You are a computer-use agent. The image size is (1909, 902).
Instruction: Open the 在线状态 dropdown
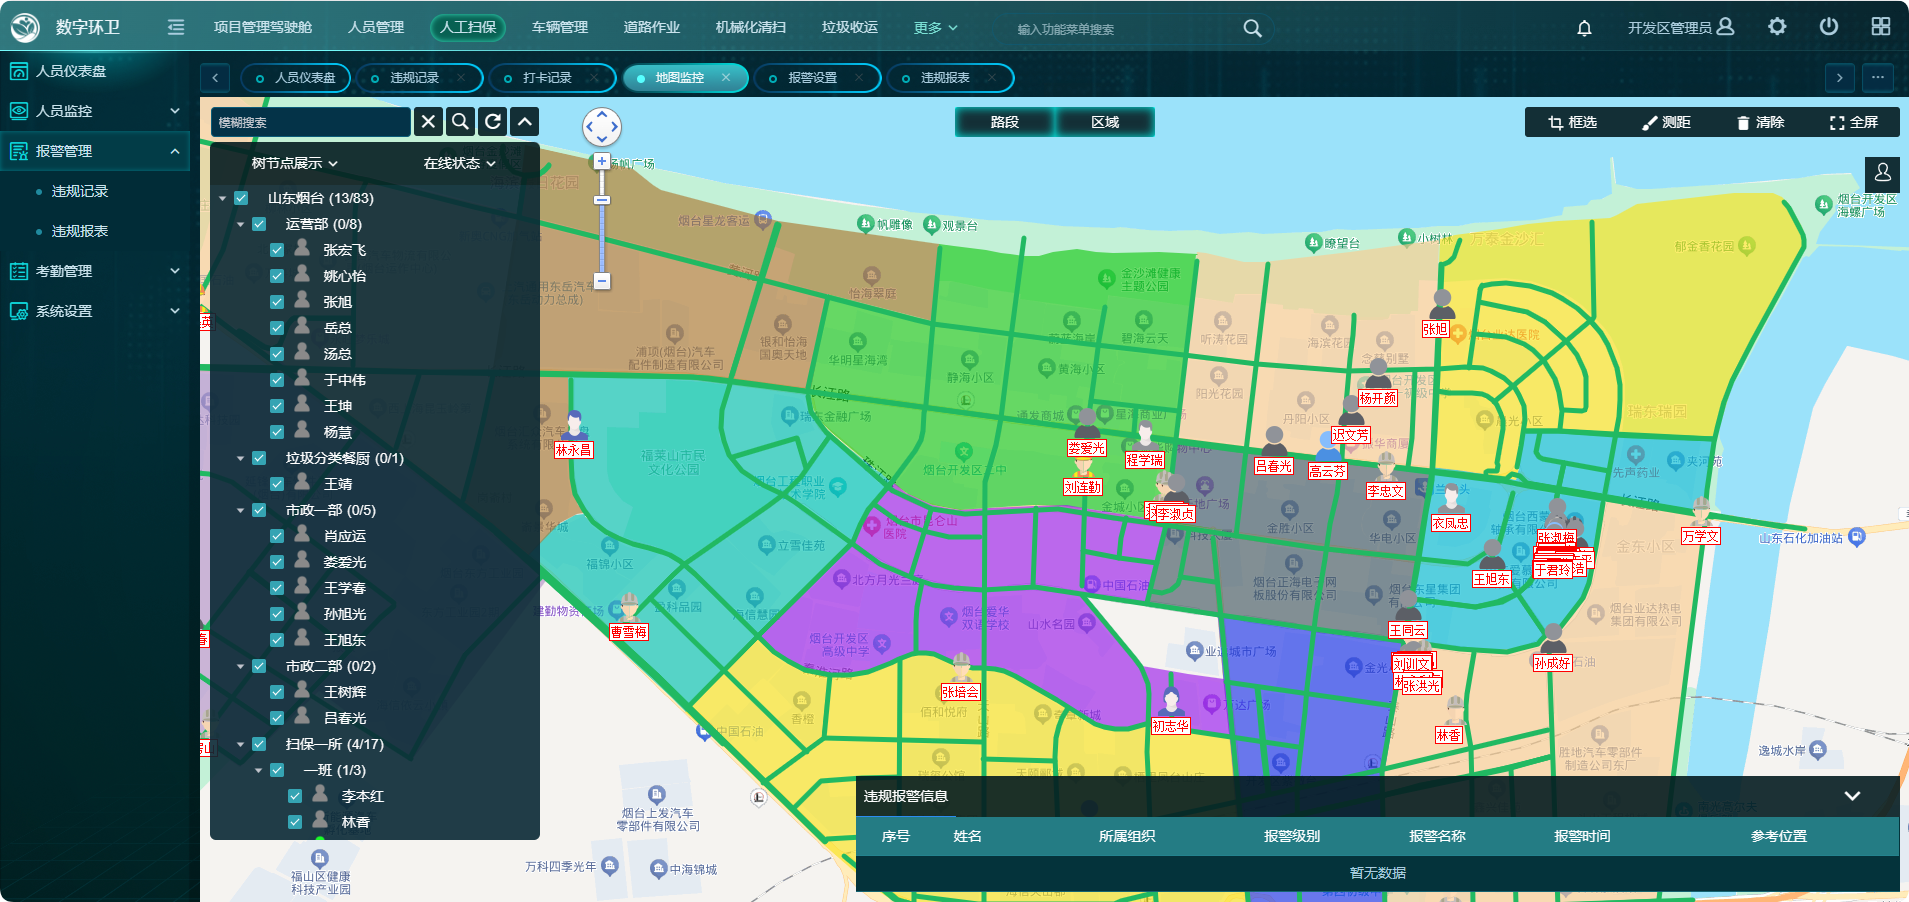tap(459, 163)
